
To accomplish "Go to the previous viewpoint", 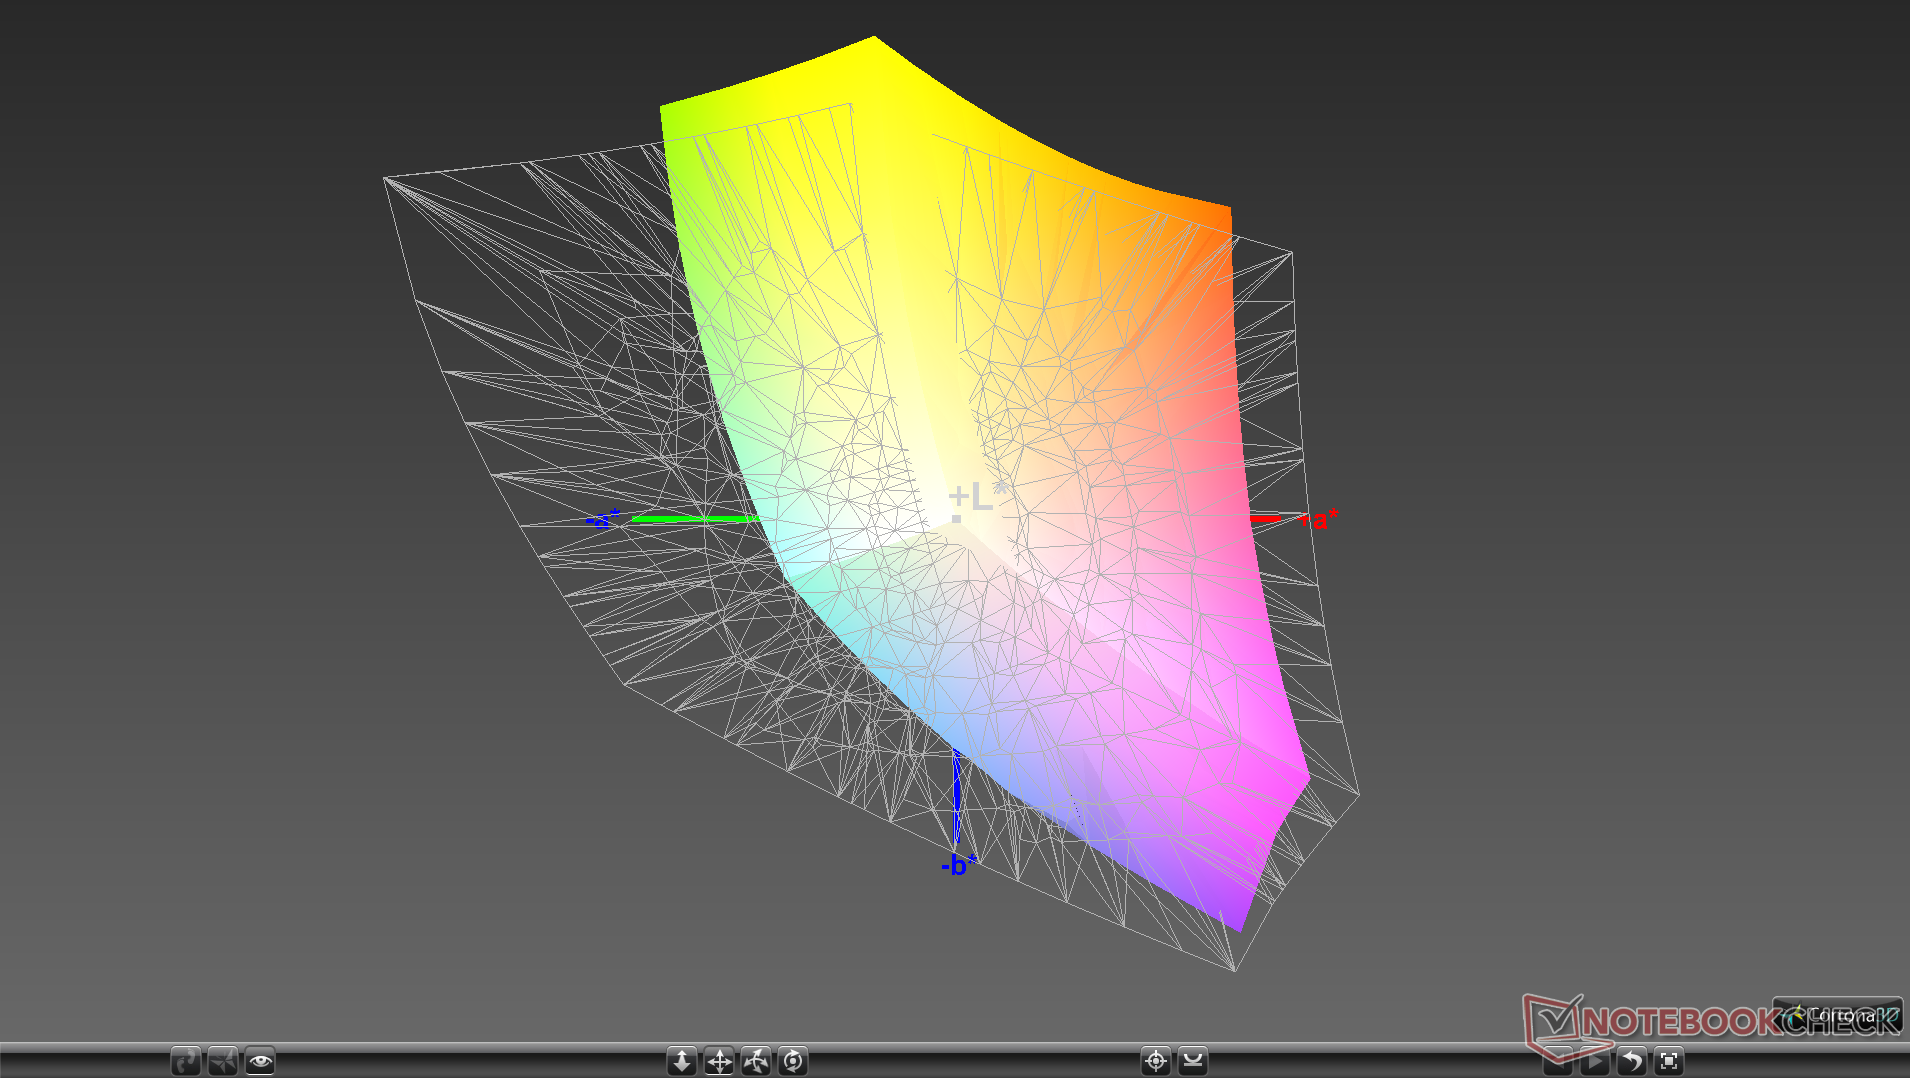I will coord(1558,1061).
